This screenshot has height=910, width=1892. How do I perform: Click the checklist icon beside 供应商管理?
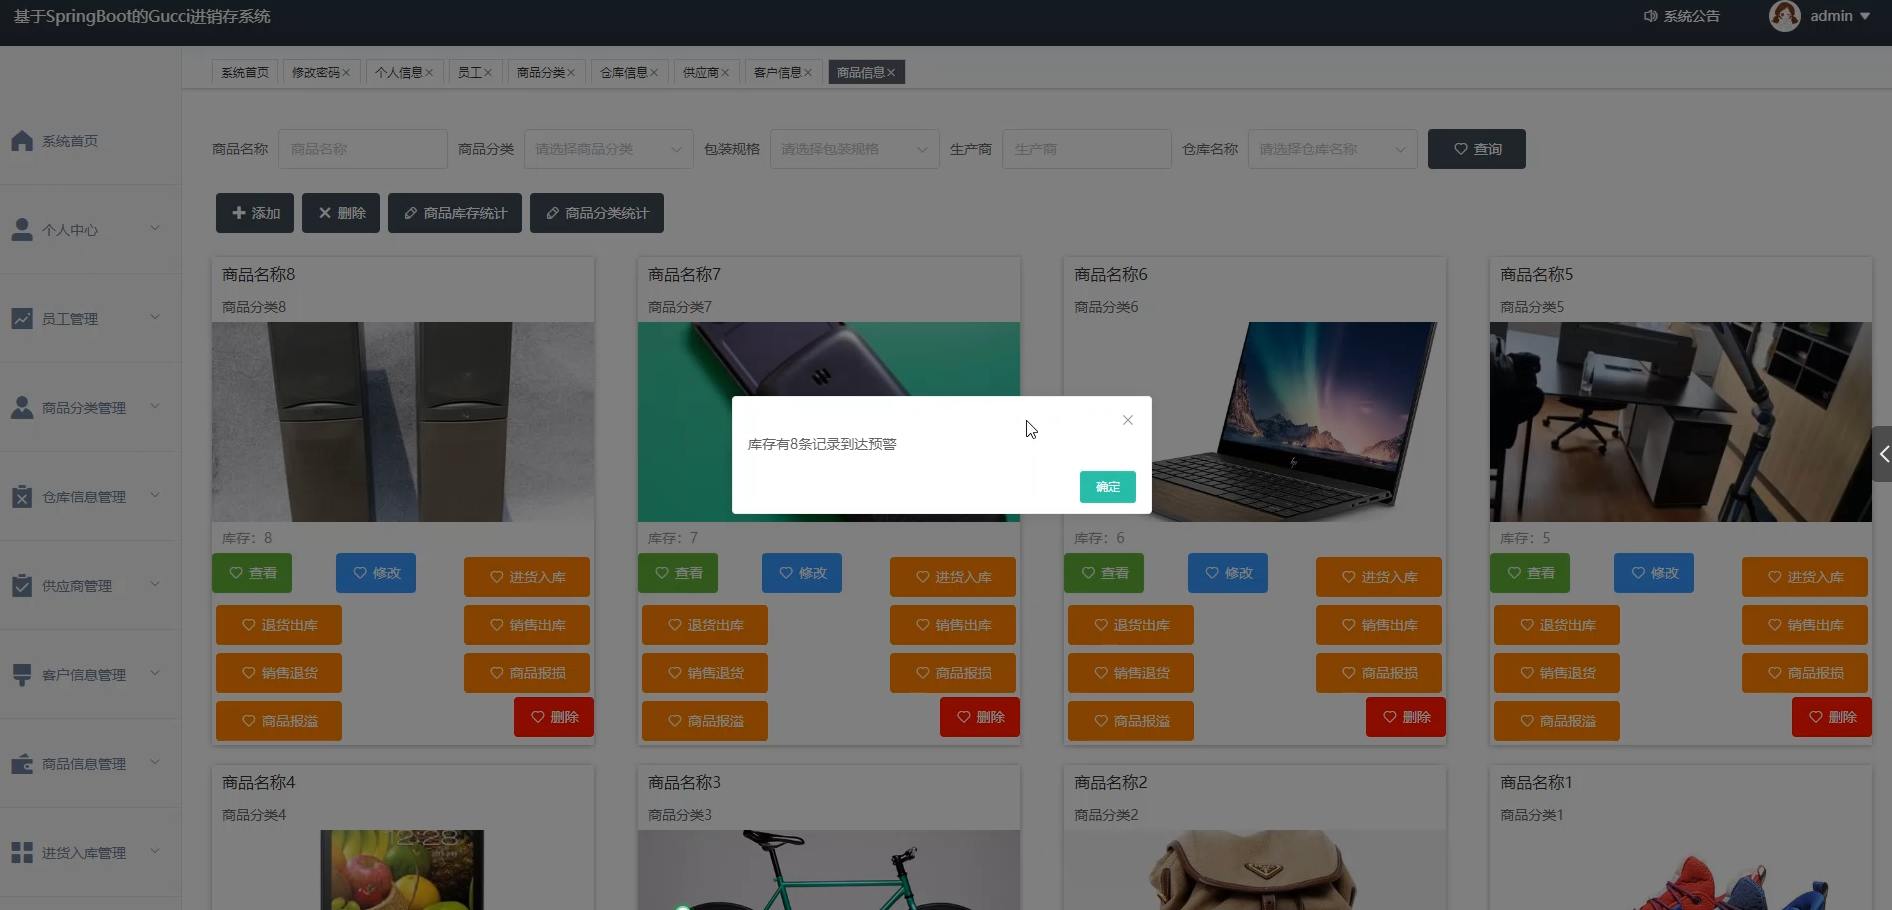22,586
